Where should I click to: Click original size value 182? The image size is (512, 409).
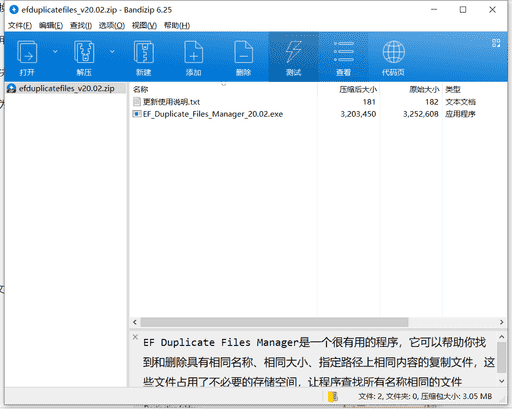coord(432,102)
